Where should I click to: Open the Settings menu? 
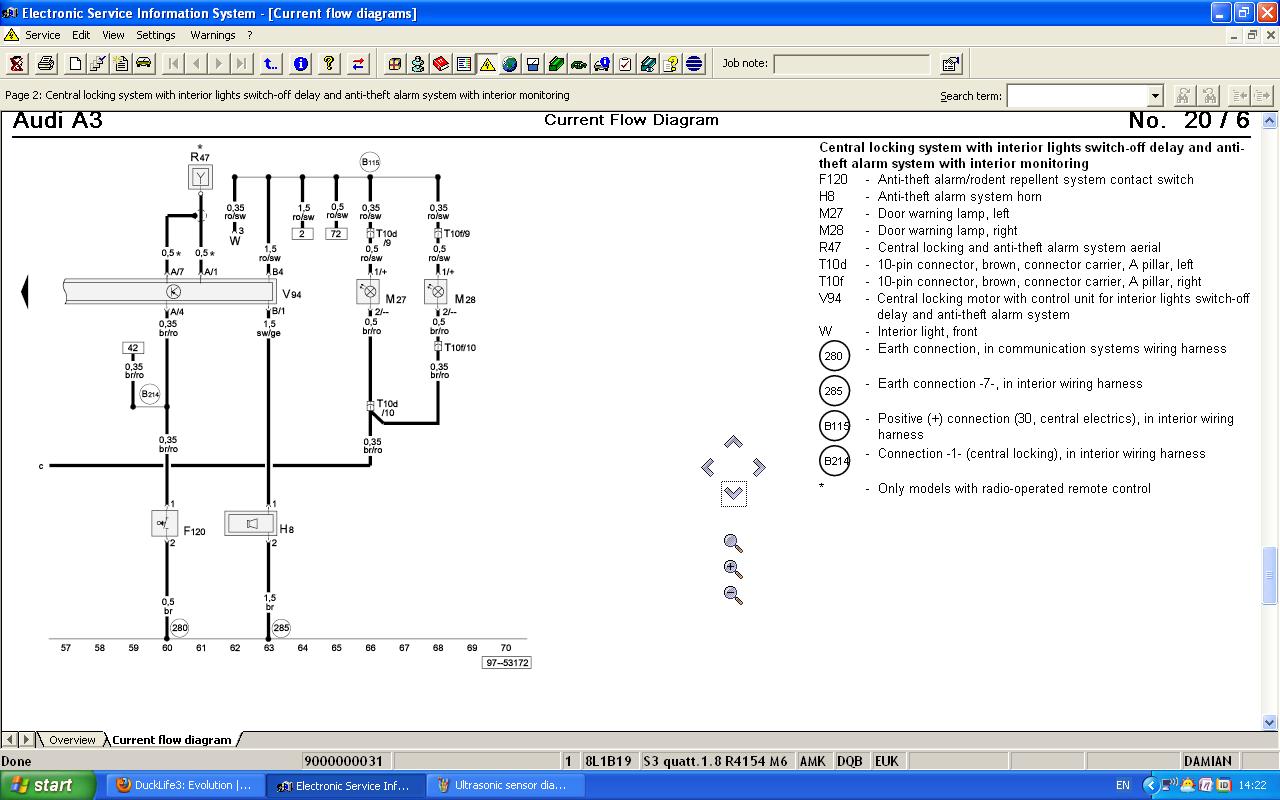[x=156, y=35]
